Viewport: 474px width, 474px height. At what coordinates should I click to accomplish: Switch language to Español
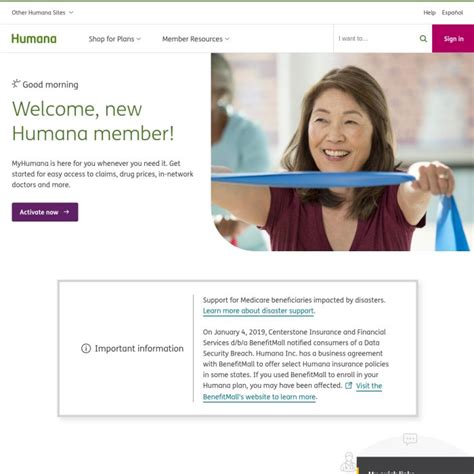(452, 13)
